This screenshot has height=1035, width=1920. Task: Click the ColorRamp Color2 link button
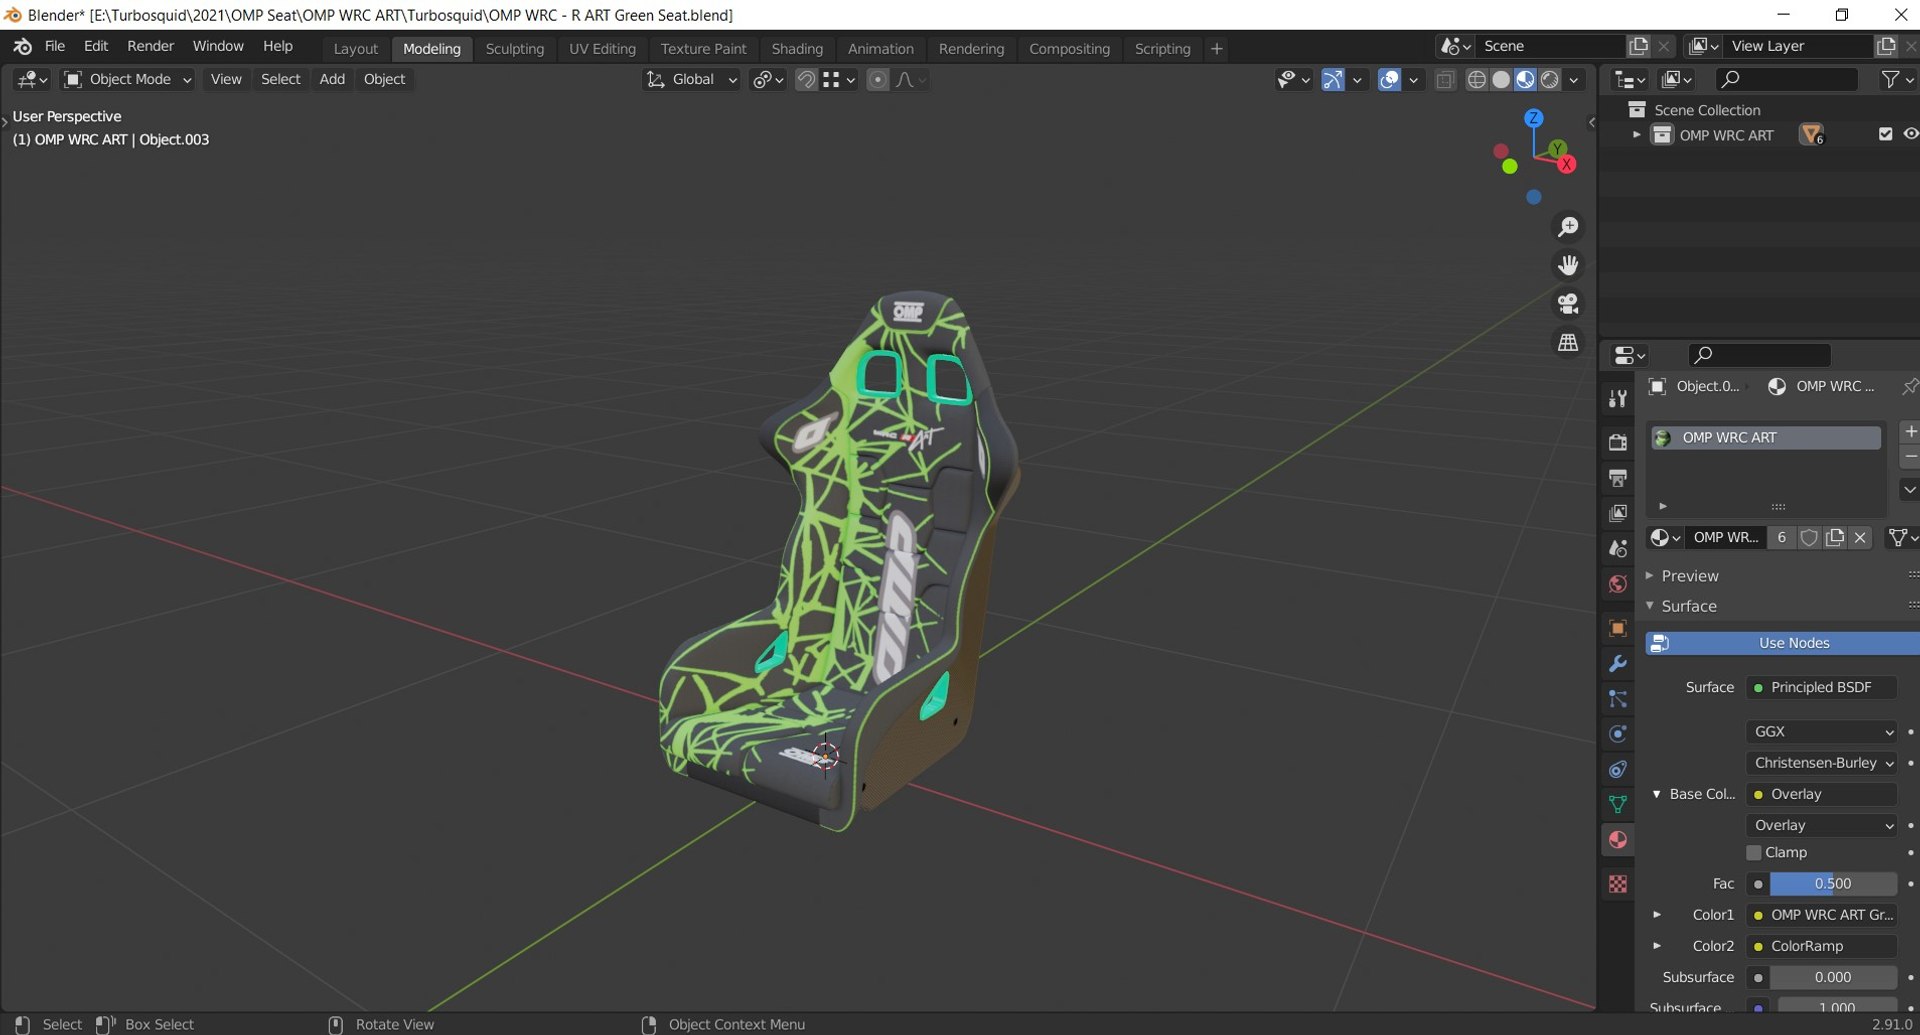[1821, 946]
